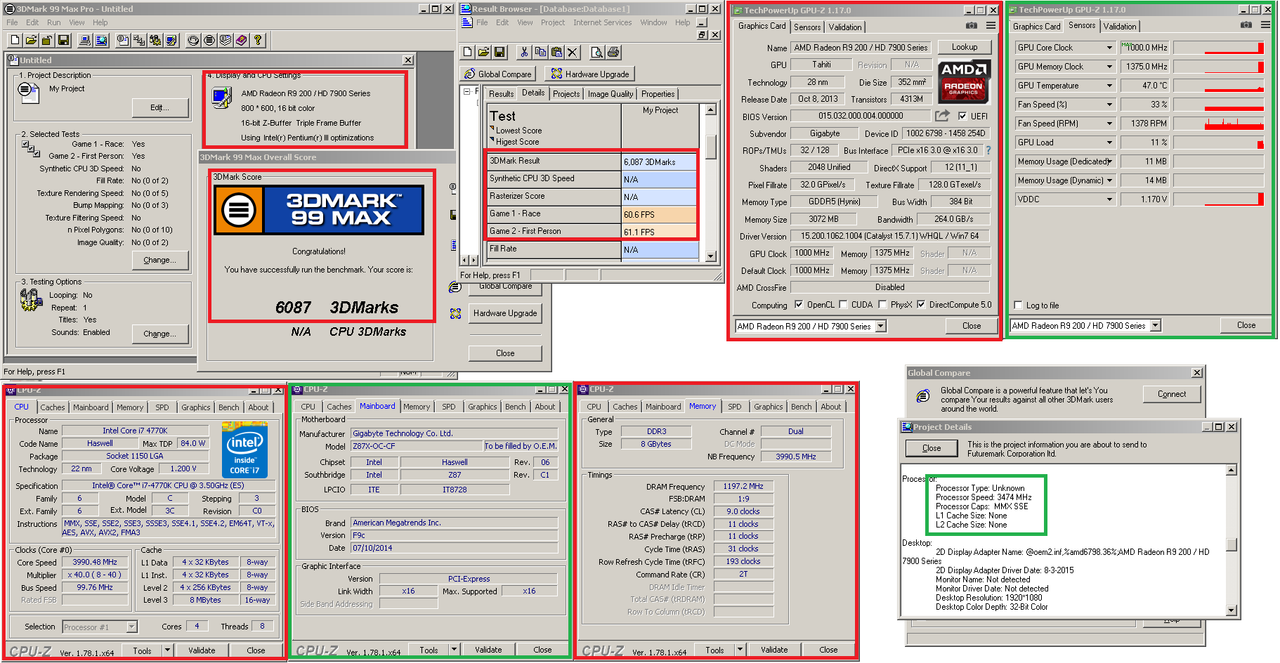This screenshot has height=663, width=1280.
Task: Open GPU selector dropdown in GPU-Z Graphics Card window
Action: (x=879, y=326)
